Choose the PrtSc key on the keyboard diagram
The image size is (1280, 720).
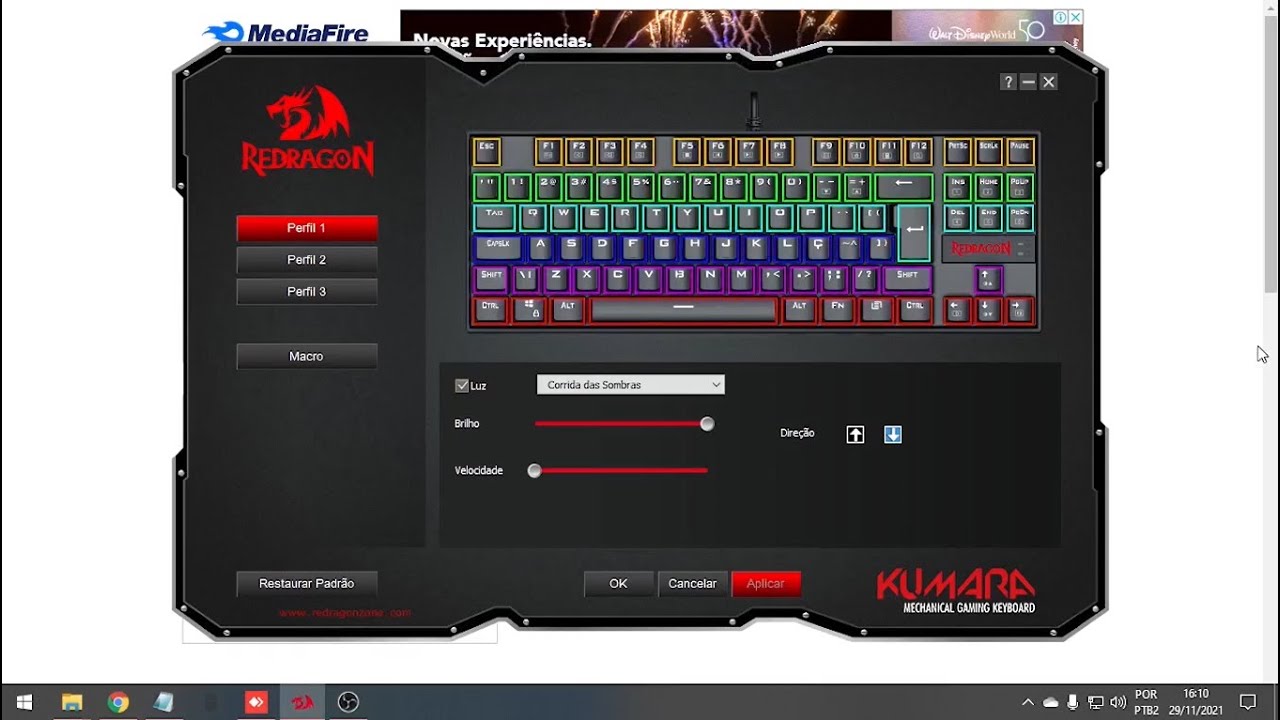(x=958, y=151)
